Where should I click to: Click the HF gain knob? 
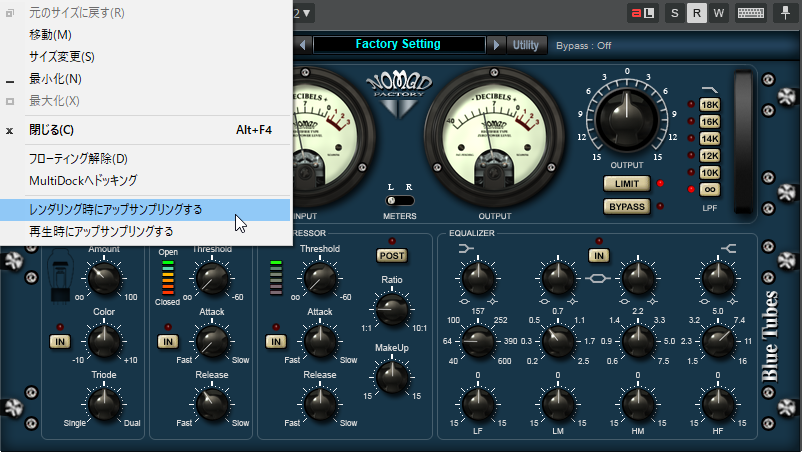click(718, 404)
